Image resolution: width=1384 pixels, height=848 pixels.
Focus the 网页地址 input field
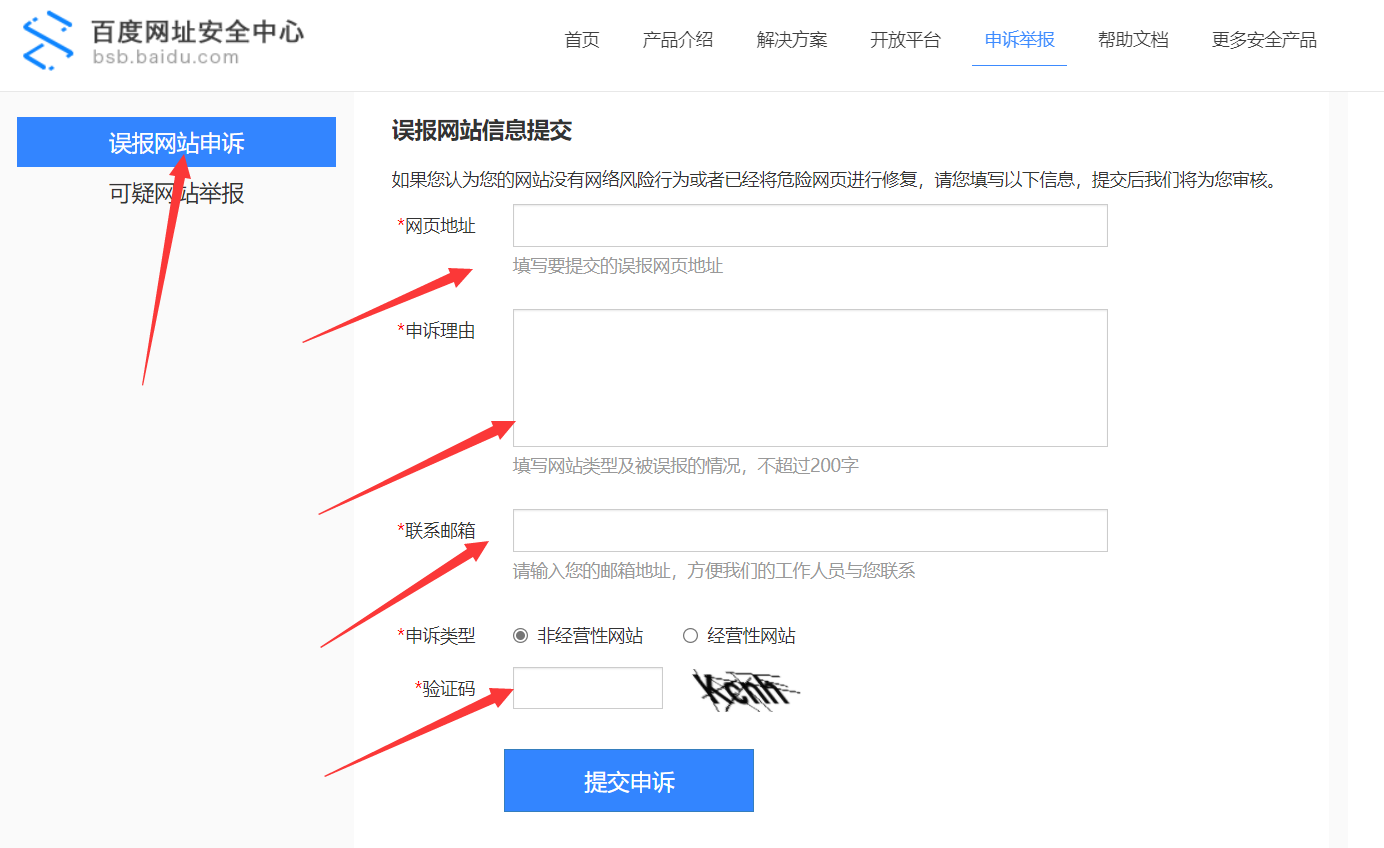point(810,225)
